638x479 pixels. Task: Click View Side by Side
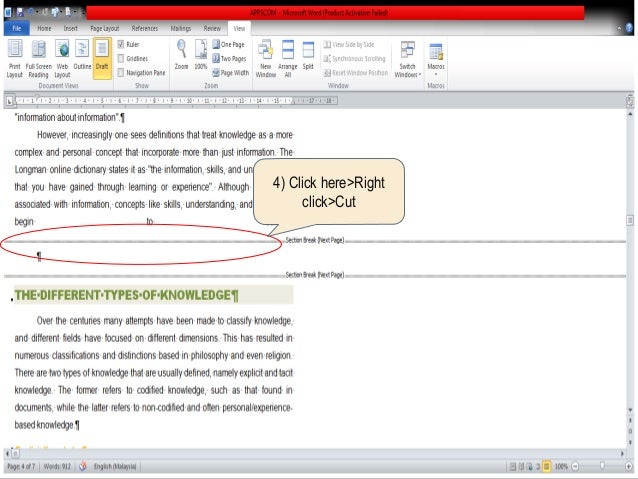click(x=349, y=44)
